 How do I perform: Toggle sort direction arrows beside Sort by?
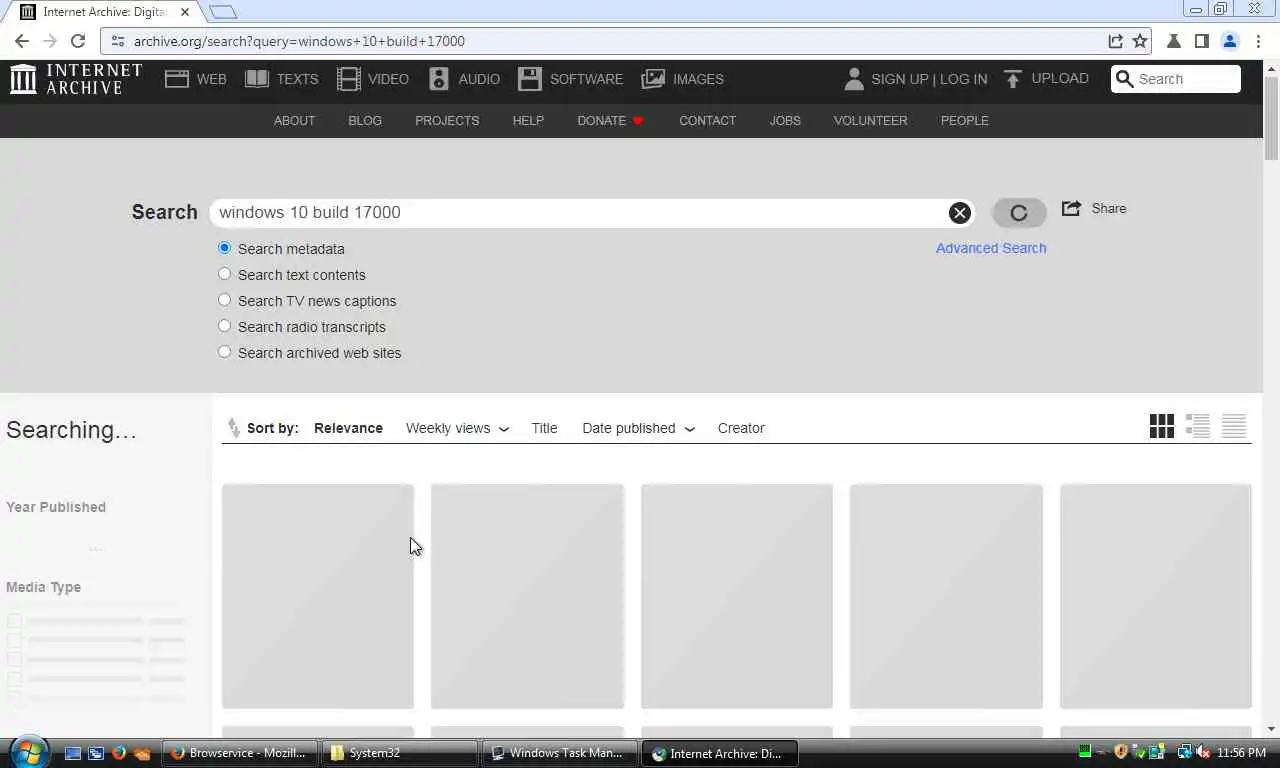coord(234,428)
